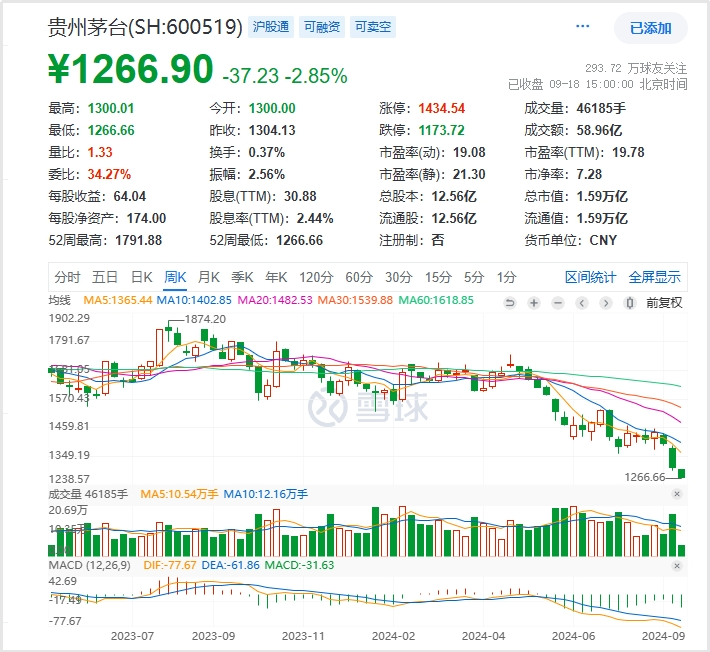Viewport: 710px width, 652px height.
Task: Click the MA10:1402.85 legend label
Action: pos(194,300)
